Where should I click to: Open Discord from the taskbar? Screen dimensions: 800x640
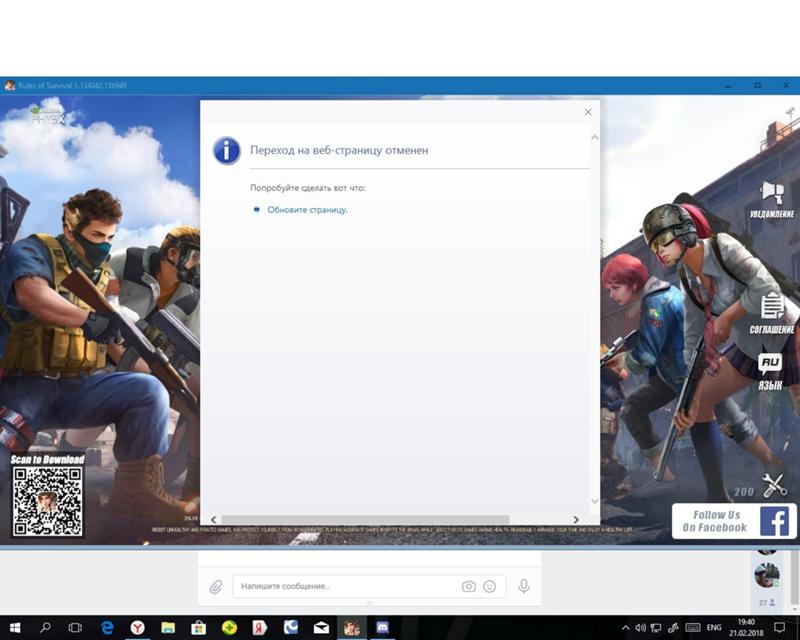381,628
